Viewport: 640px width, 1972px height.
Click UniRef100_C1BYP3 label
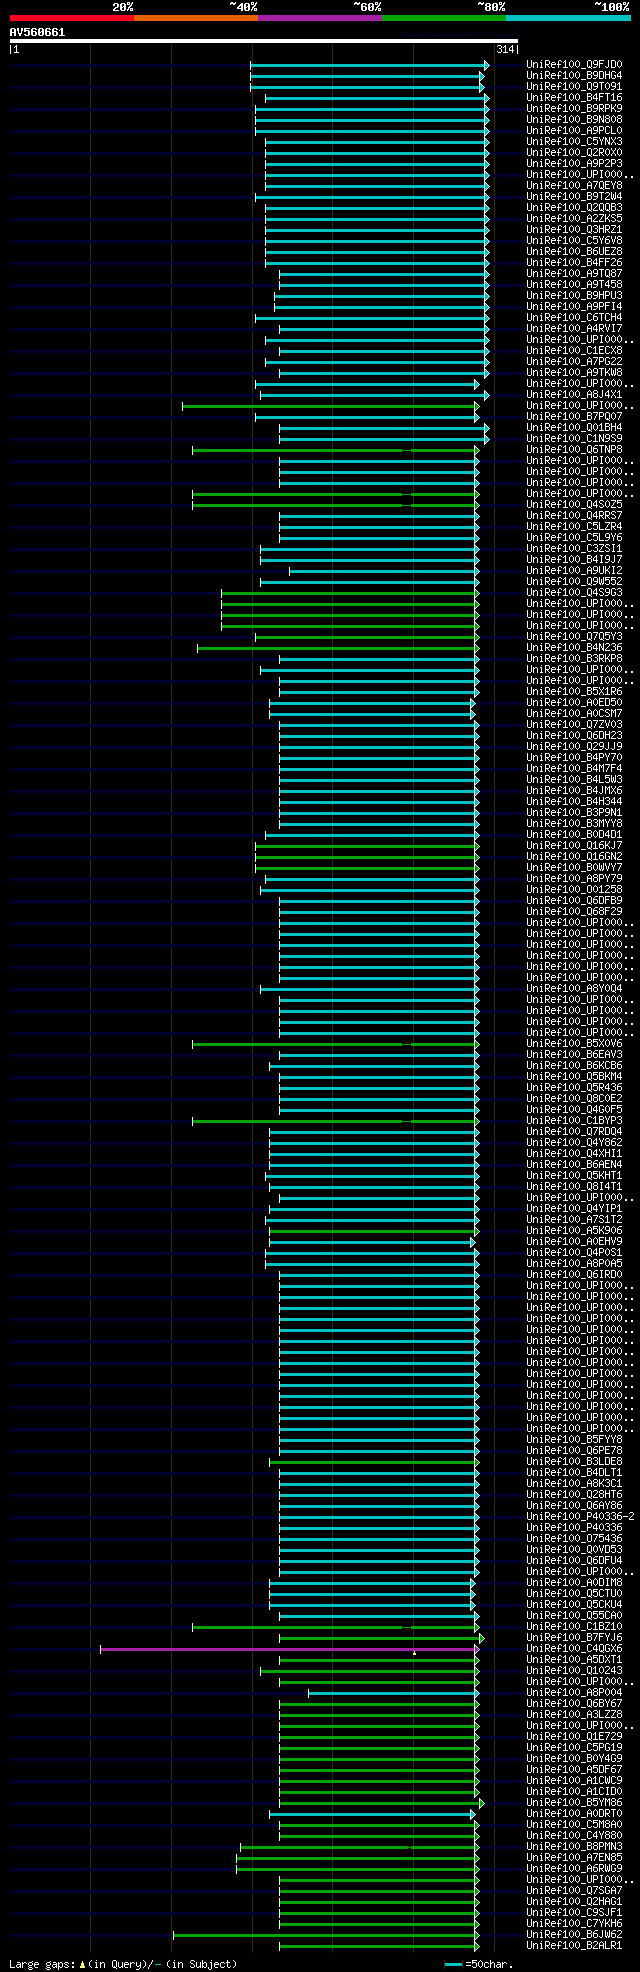click(x=574, y=1120)
